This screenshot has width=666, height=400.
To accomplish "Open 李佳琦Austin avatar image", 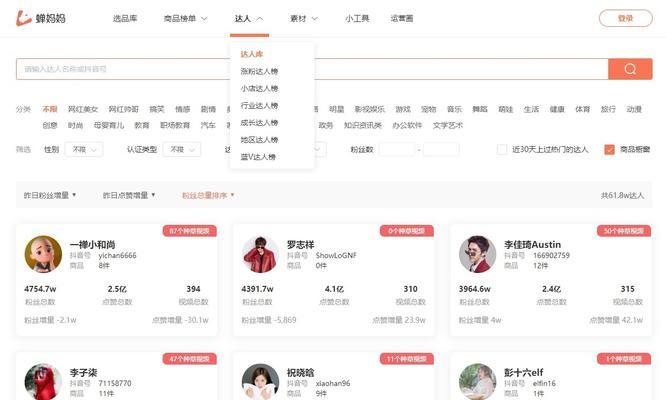I will [477, 254].
